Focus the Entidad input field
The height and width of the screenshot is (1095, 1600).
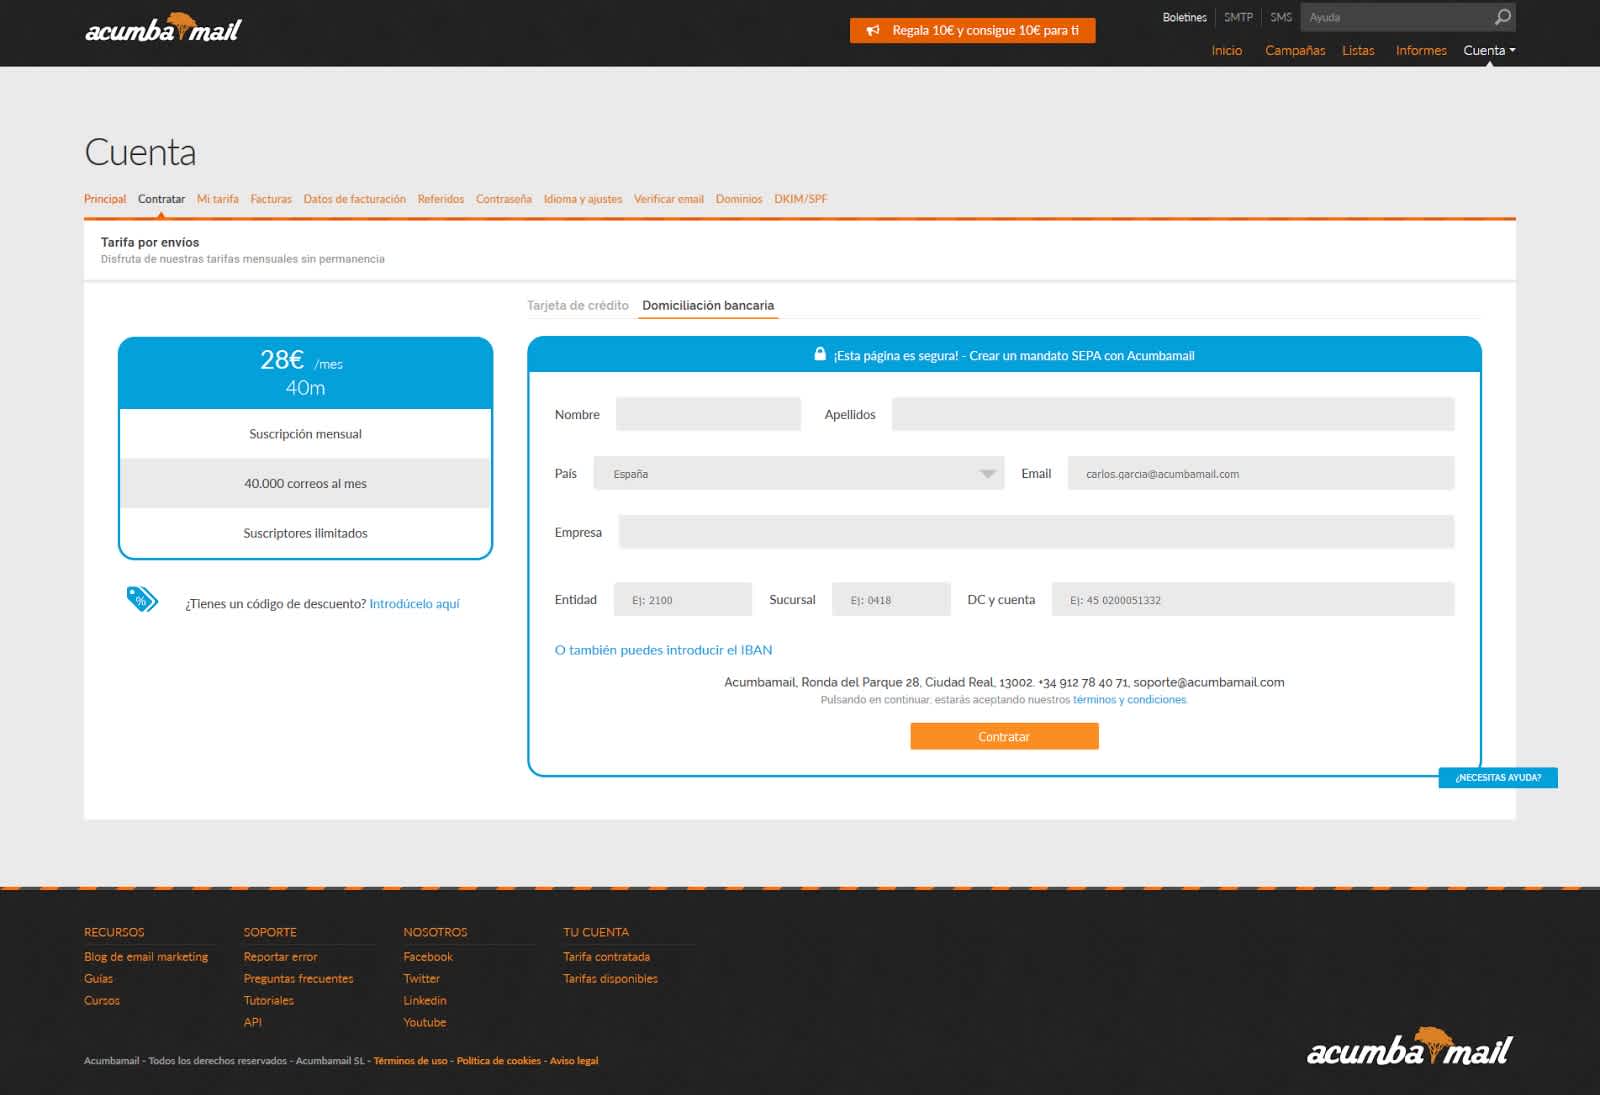coord(683,599)
